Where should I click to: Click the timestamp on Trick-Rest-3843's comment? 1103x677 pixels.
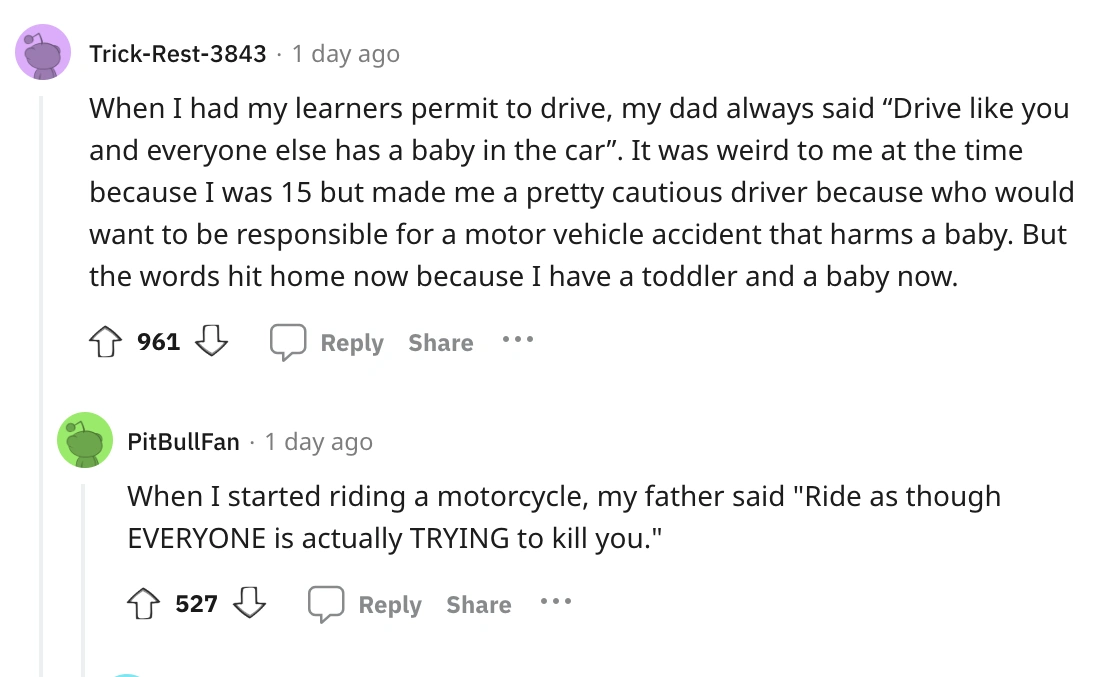(x=346, y=54)
